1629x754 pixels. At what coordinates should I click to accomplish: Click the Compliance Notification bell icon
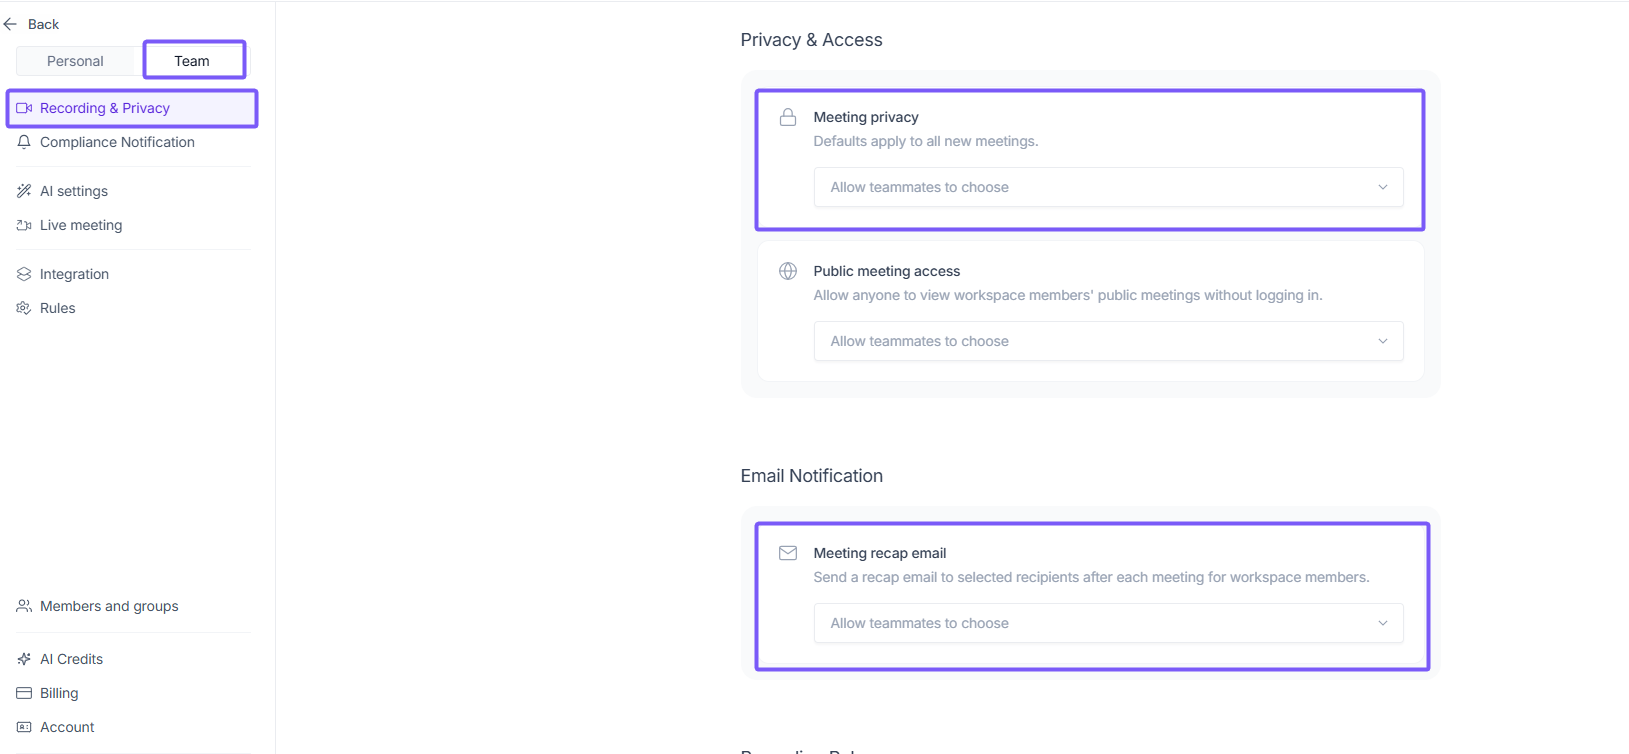[x=24, y=142]
